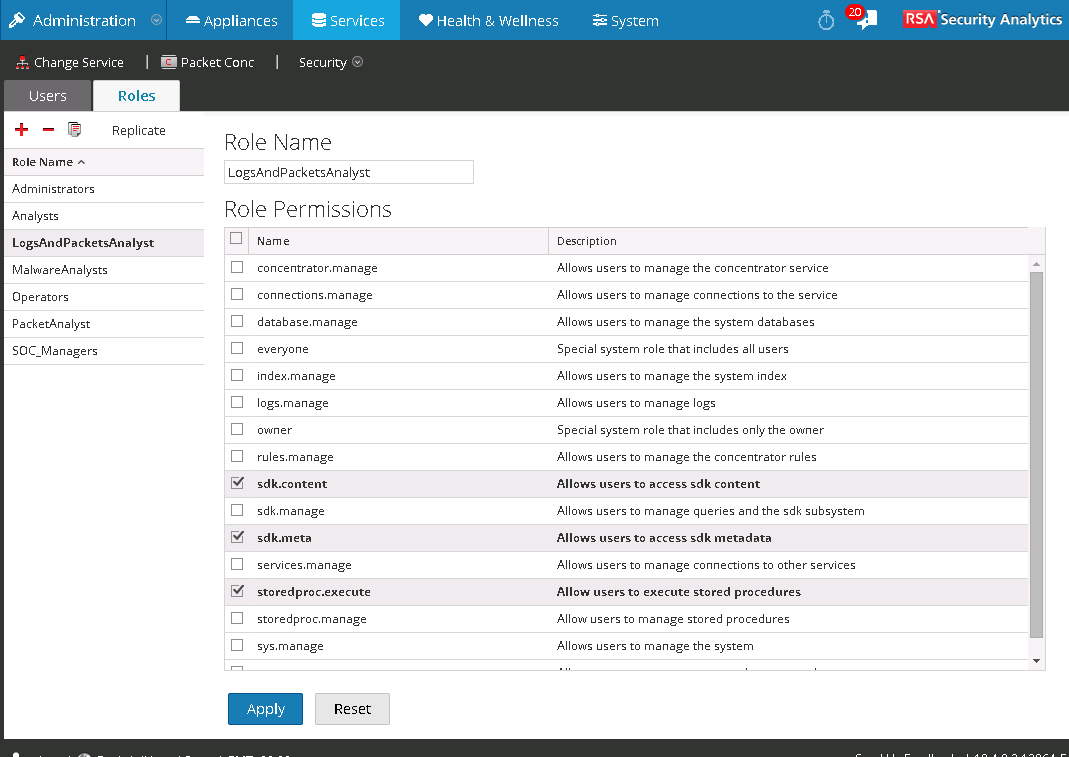Uncheck the sdk.meta permission checkbox
Screen dimensions: 1069x757
coord(237,537)
